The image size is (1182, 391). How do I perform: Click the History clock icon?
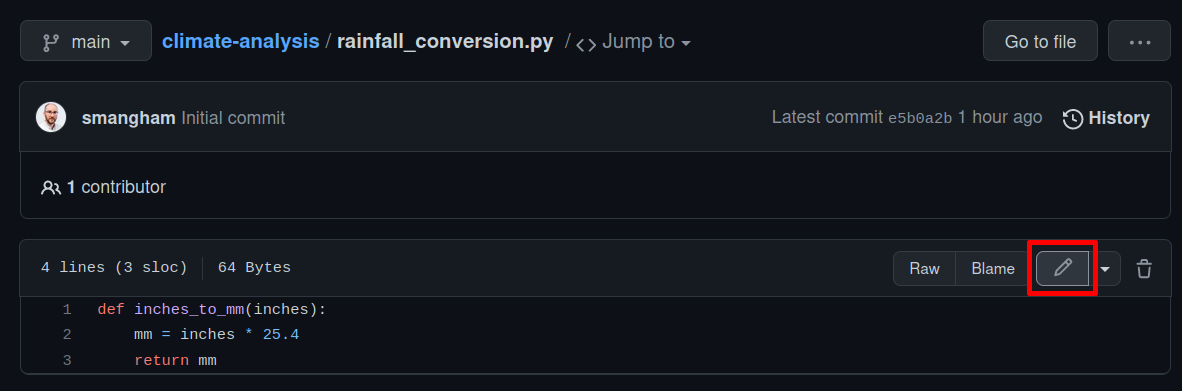tap(1073, 118)
